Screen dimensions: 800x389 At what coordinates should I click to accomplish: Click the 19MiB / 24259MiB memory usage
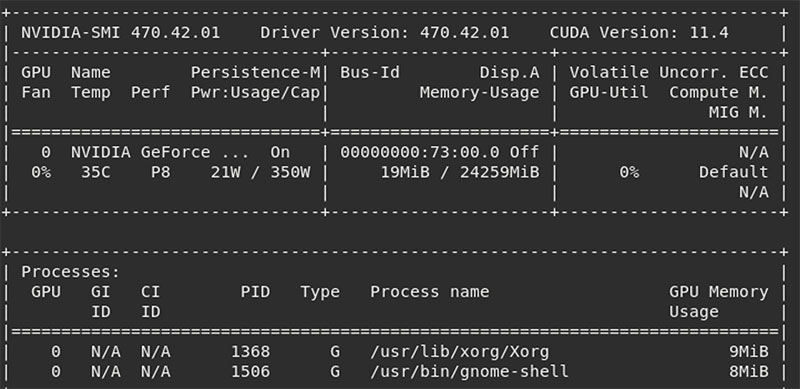tap(460, 172)
